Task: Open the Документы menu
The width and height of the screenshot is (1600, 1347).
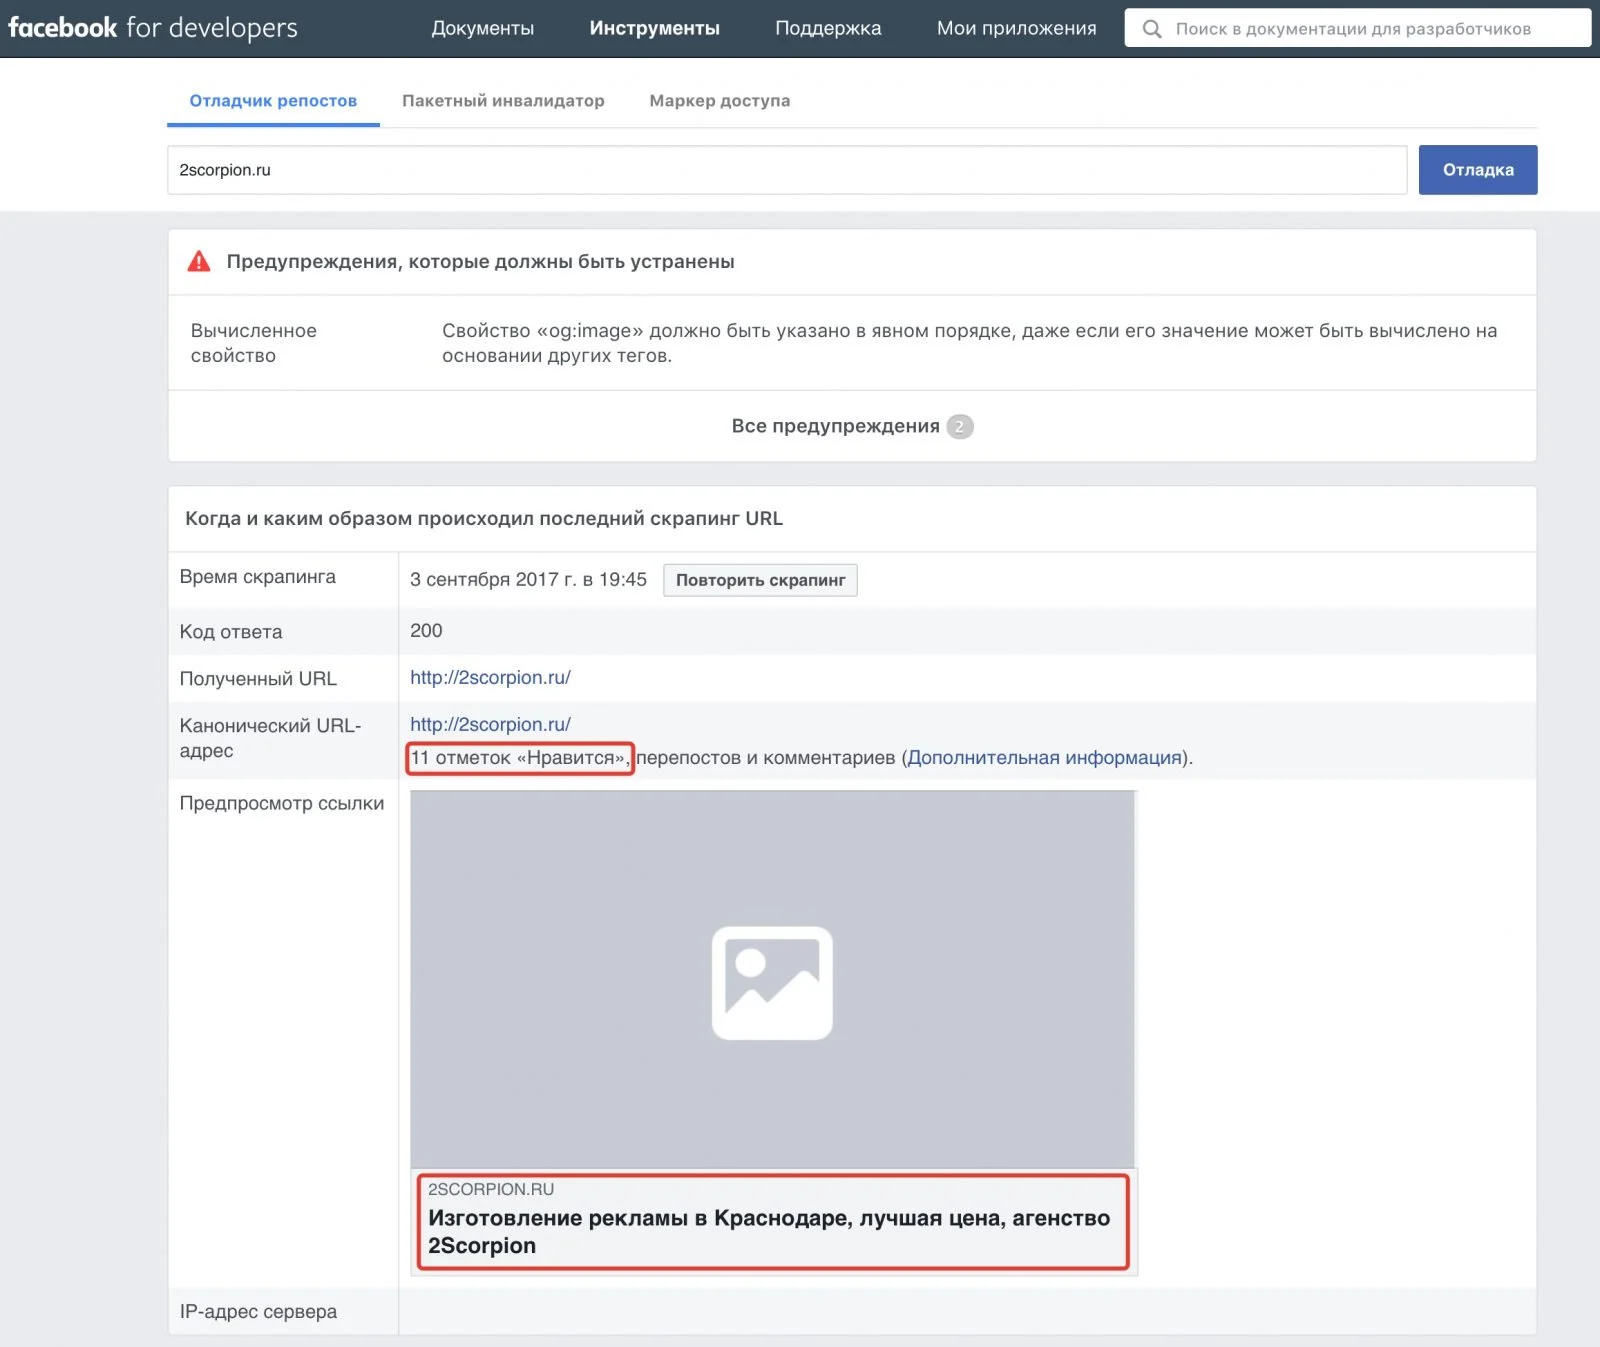Action: [482, 28]
